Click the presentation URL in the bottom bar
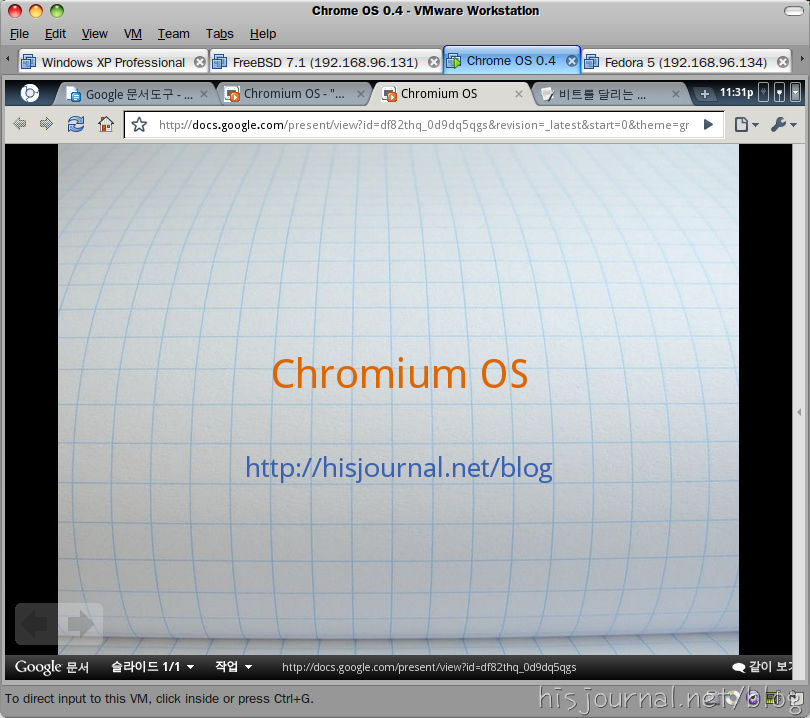This screenshot has width=810, height=718. tap(429, 667)
